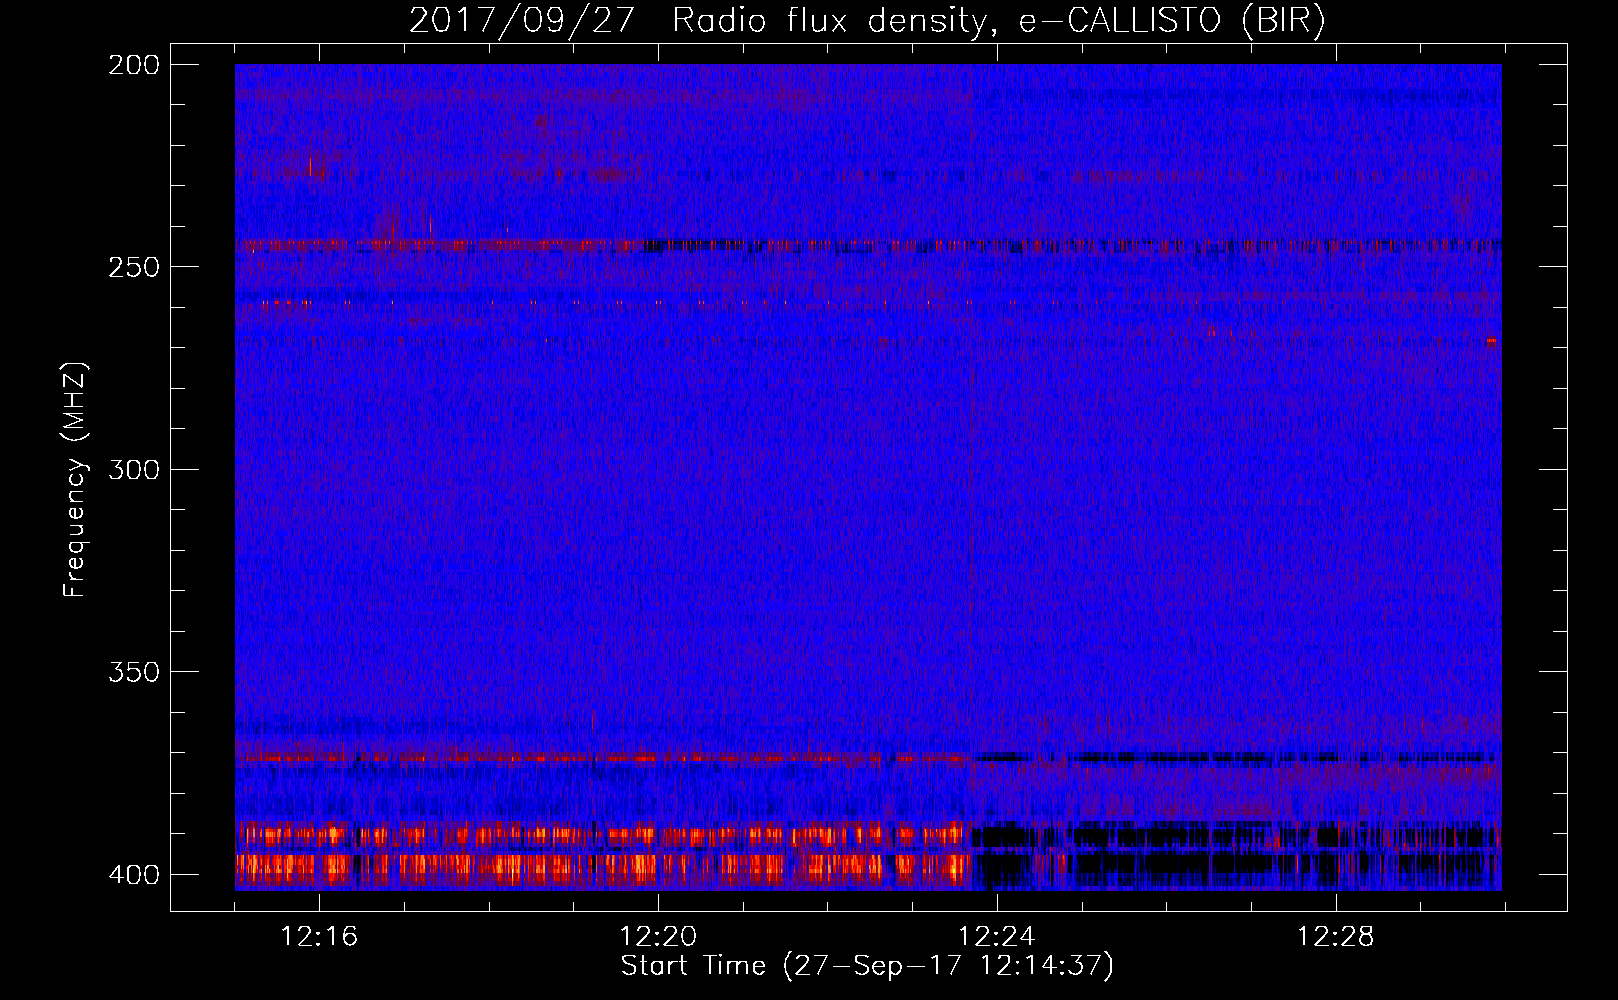Viewport: 1618px width, 1000px height.
Task: Click the 250 frequency tick label
Action: pos(133,267)
